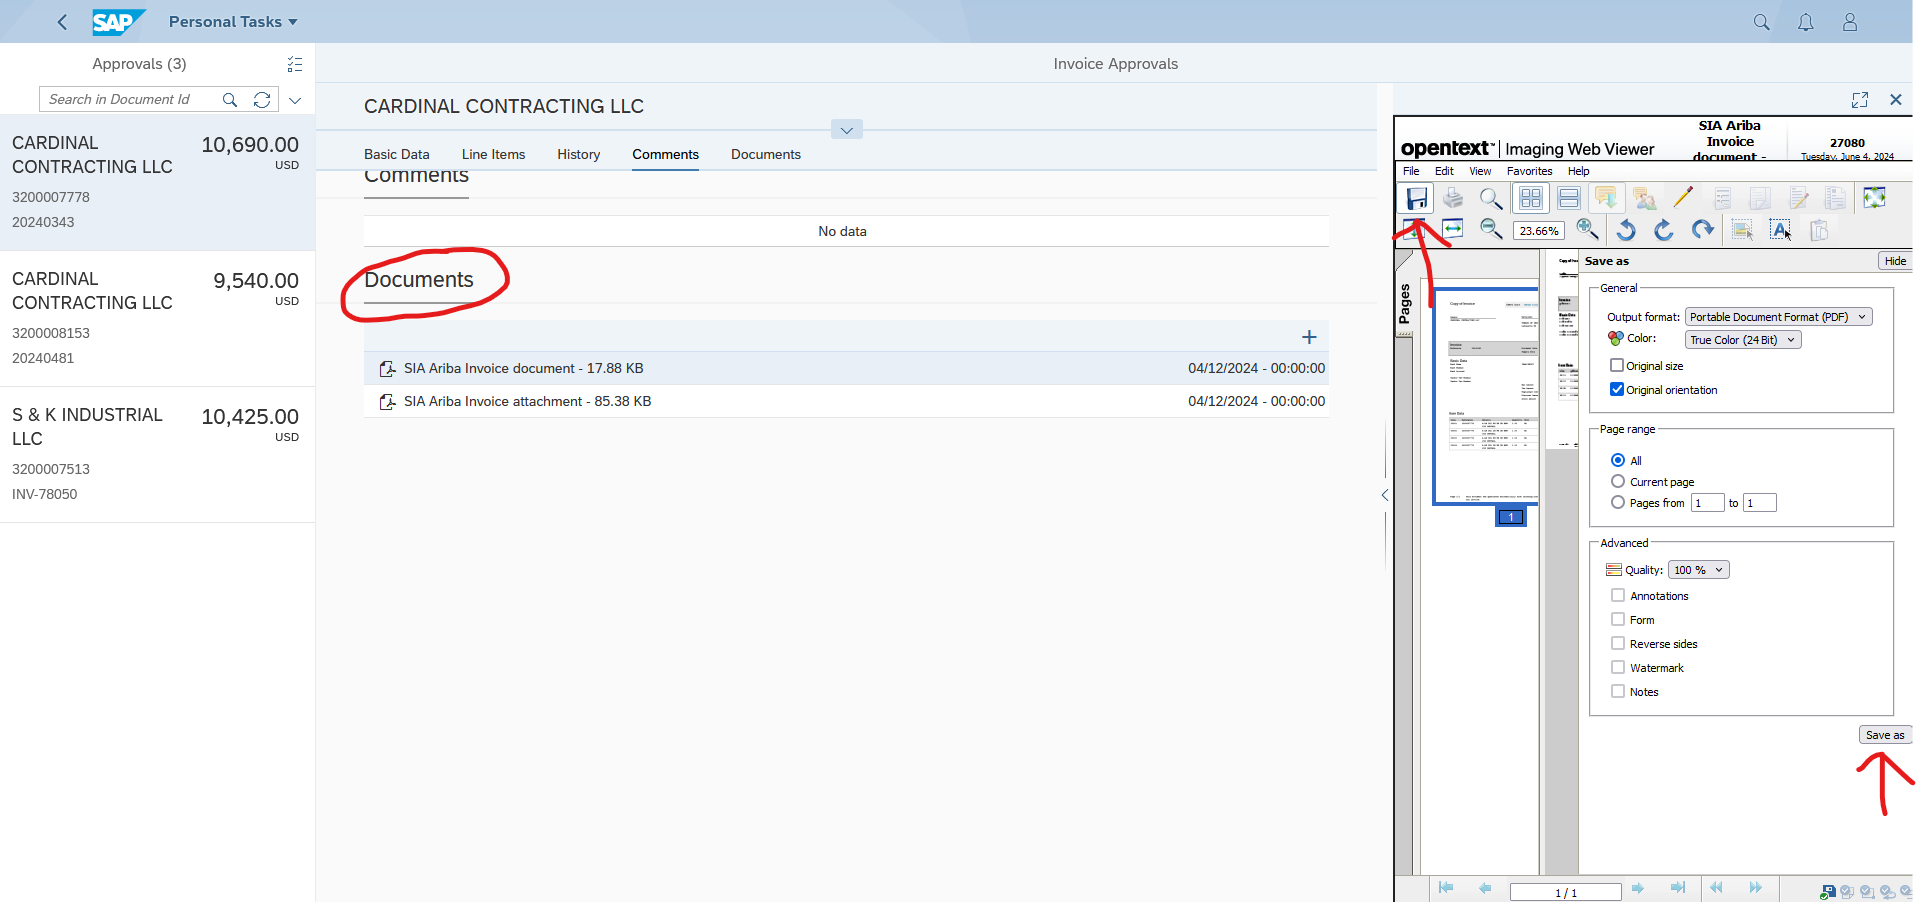Open SAP notifications bell
Screen dimensions: 1916x902
pyautogui.click(x=1805, y=22)
